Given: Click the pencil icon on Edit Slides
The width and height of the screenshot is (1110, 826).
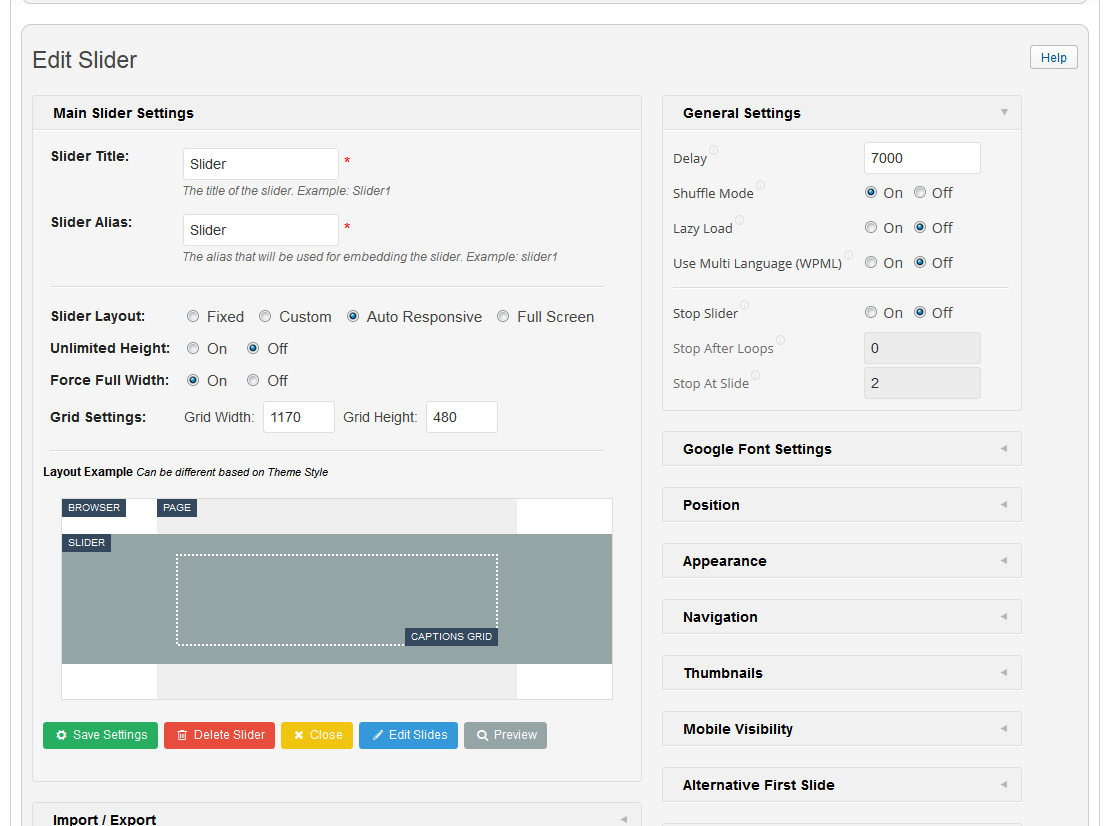Looking at the screenshot, I should coord(378,735).
